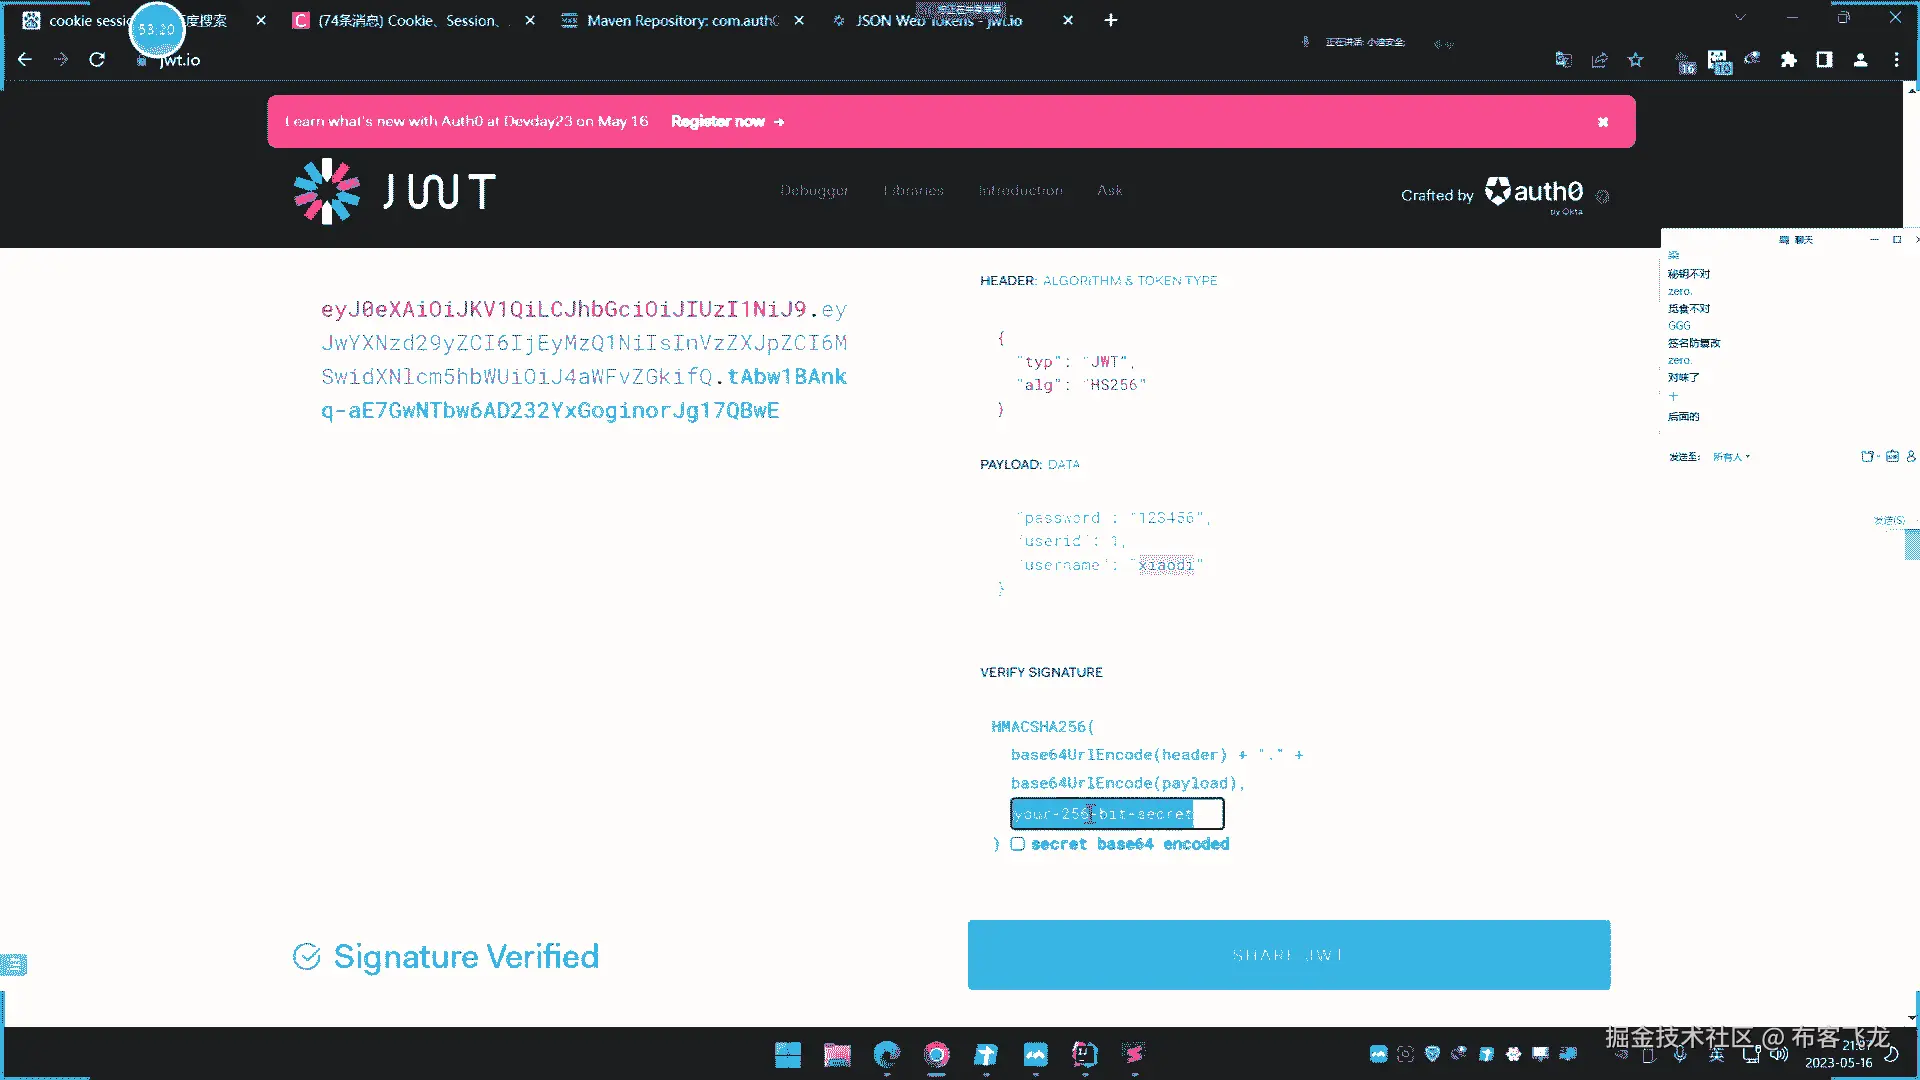This screenshot has height=1080, width=1920.
Task: Open the Edge browser in taskbar
Action: click(886, 1054)
